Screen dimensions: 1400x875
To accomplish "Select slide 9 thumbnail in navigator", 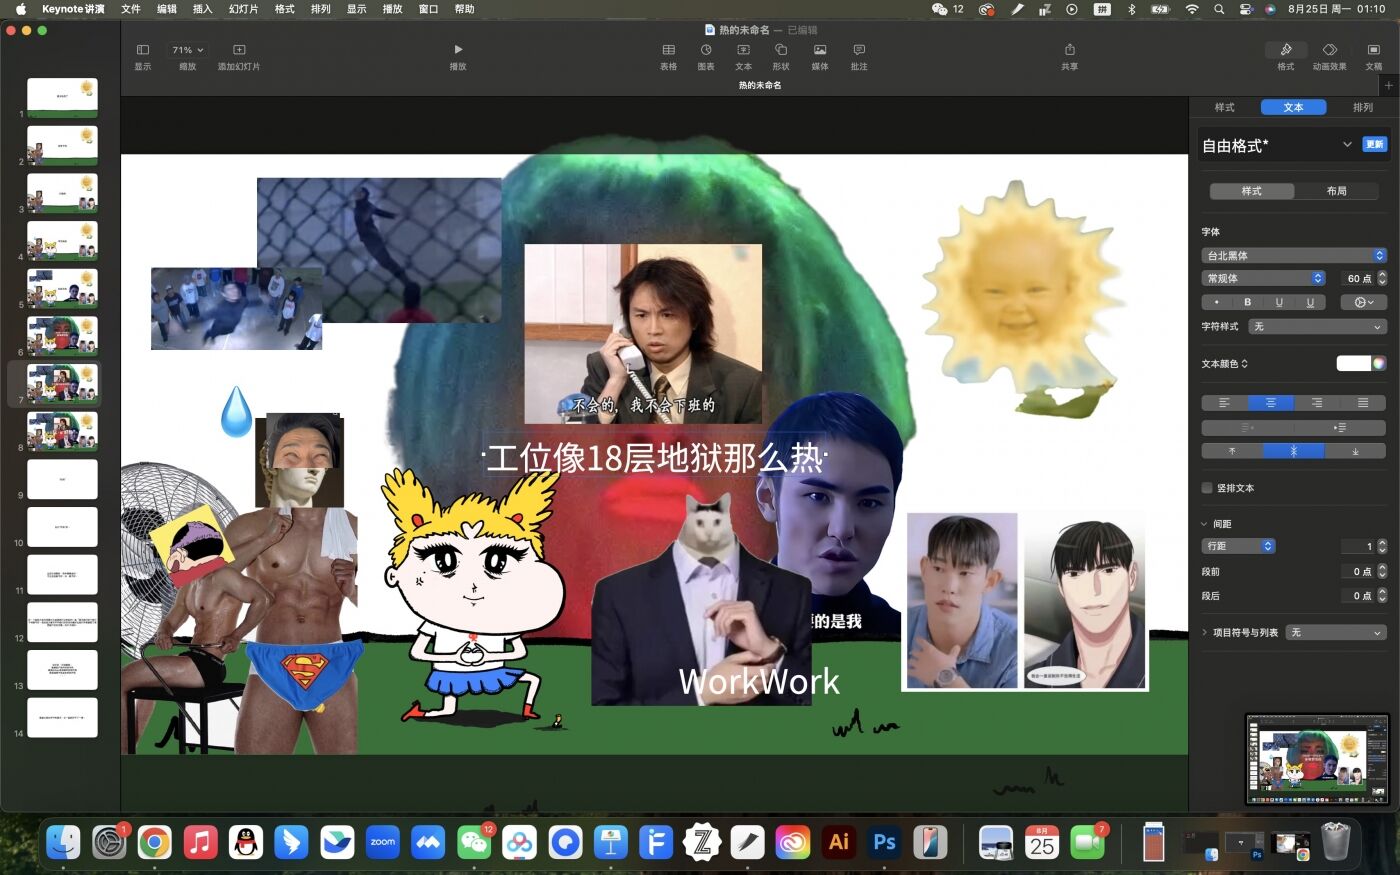I will (x=62, y=479).
